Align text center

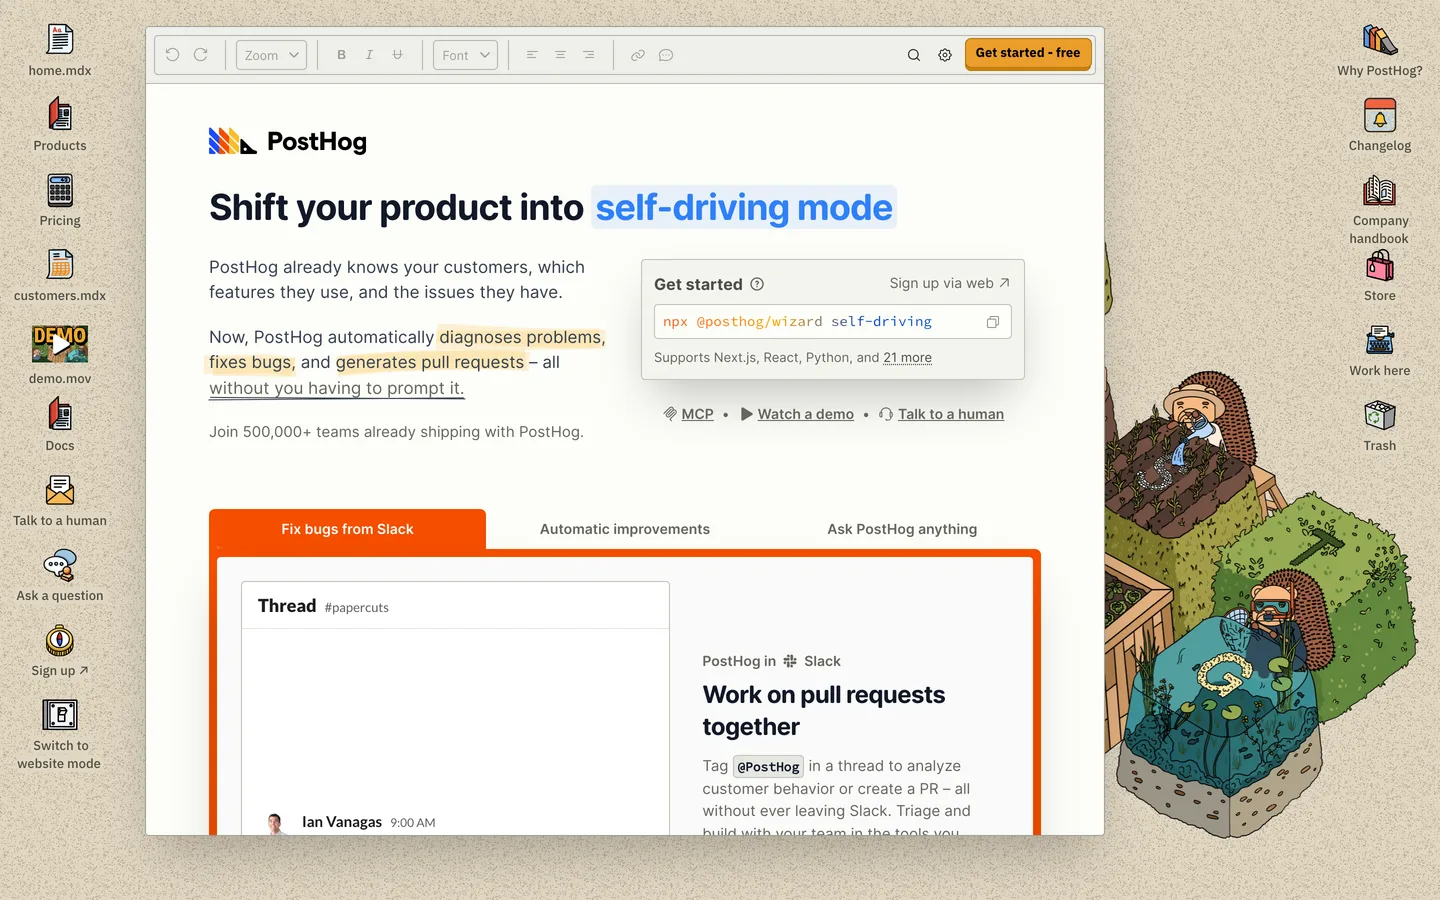(x=560, y=55)
